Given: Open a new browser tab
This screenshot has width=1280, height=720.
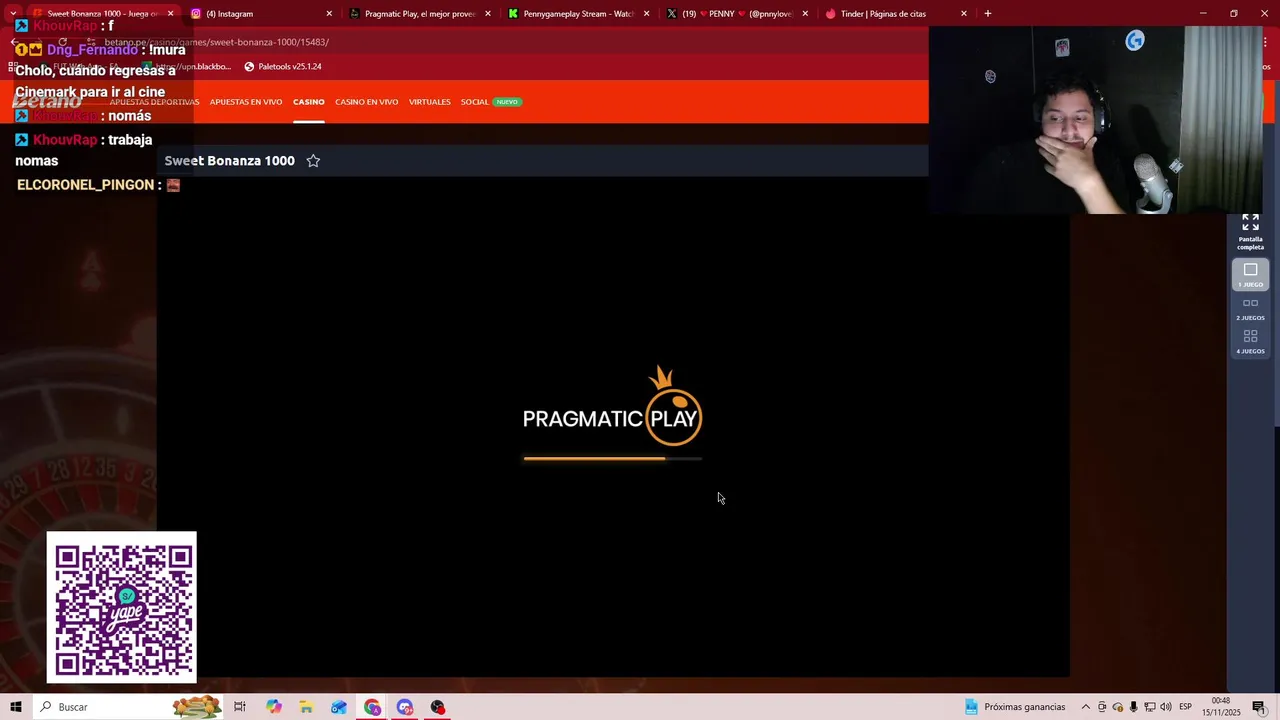Looking at the screenshot, I should (x=988, y=14).
